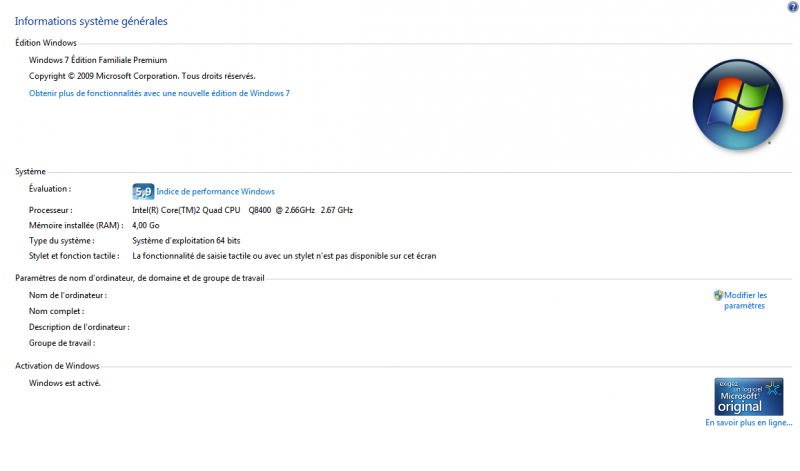Click the Informations système générales heading
Viewport: 800px width, 471px height.
point(91,21)
